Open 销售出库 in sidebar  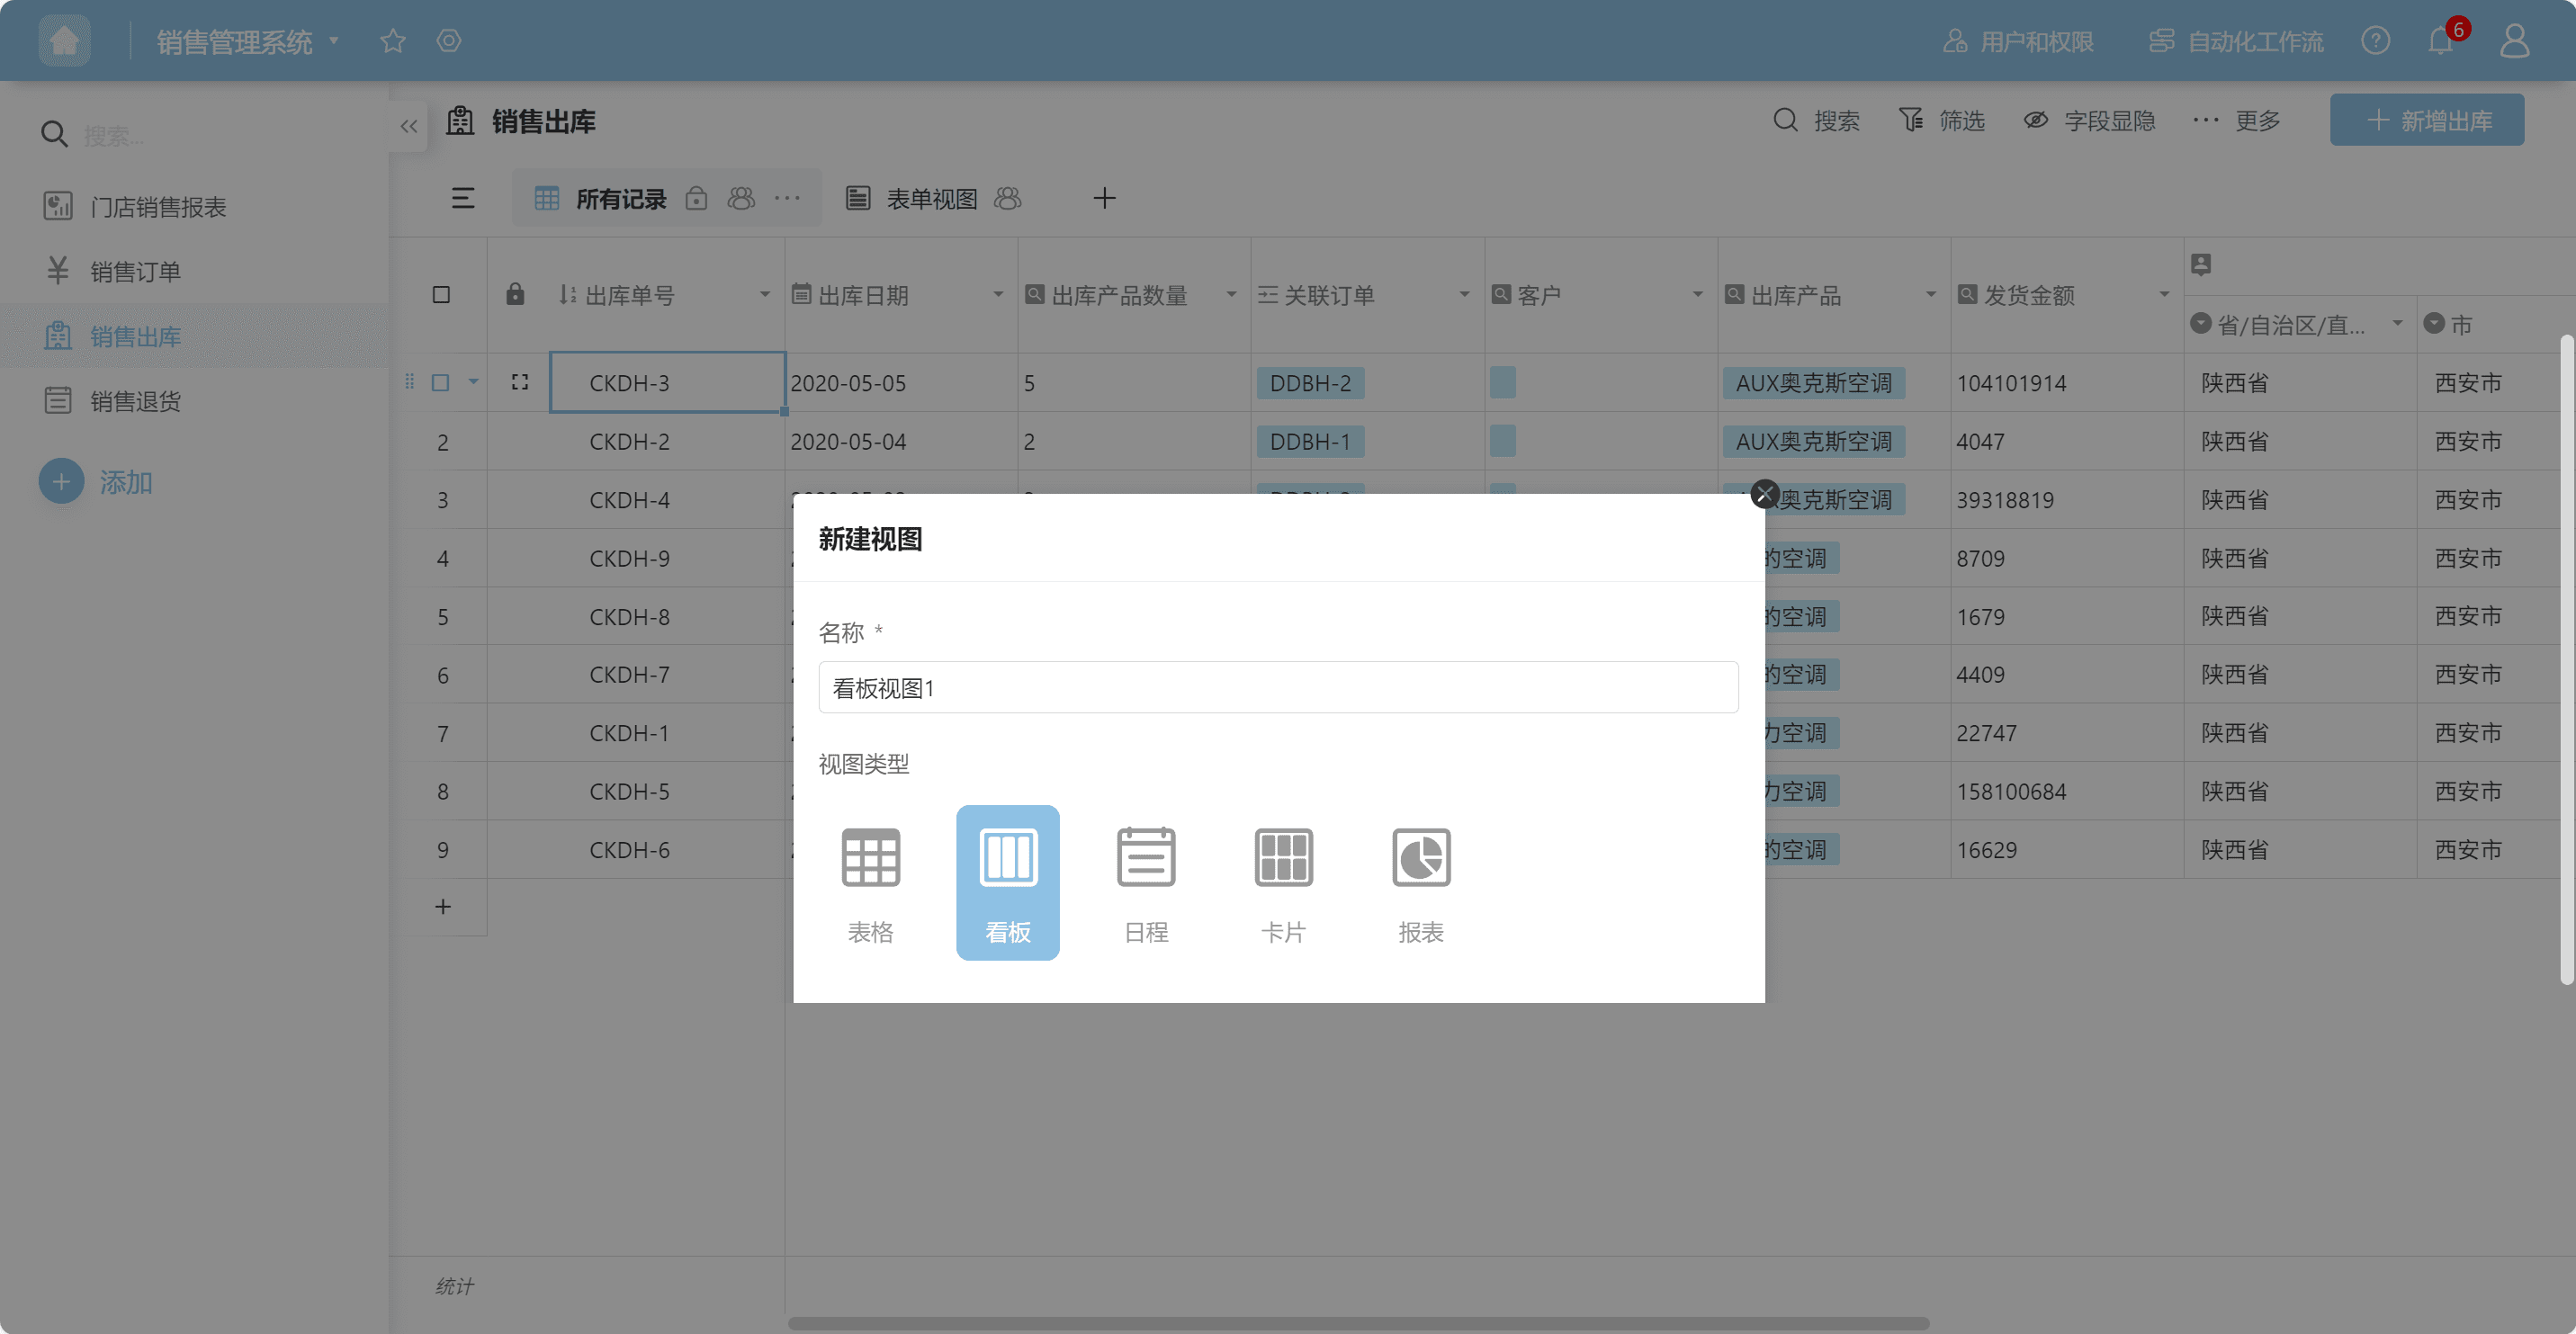[194, 336]
